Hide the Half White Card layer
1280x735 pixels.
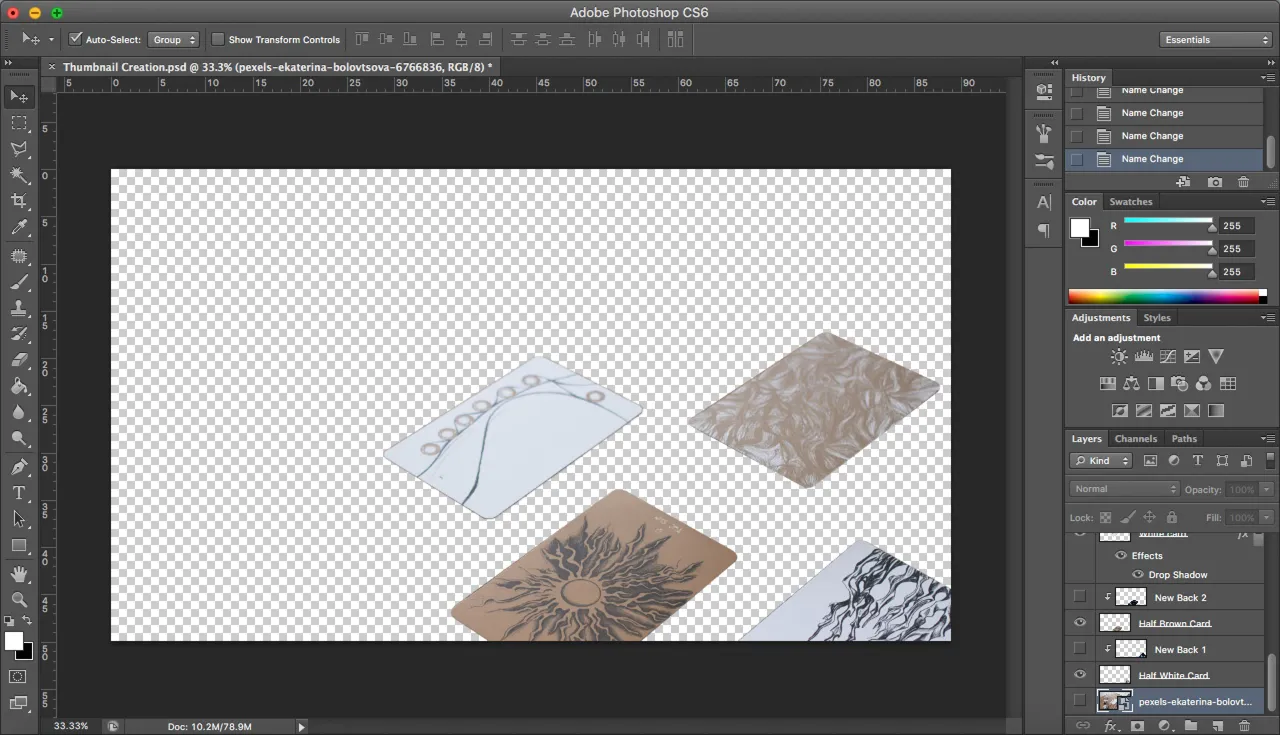pos(1079,675)
